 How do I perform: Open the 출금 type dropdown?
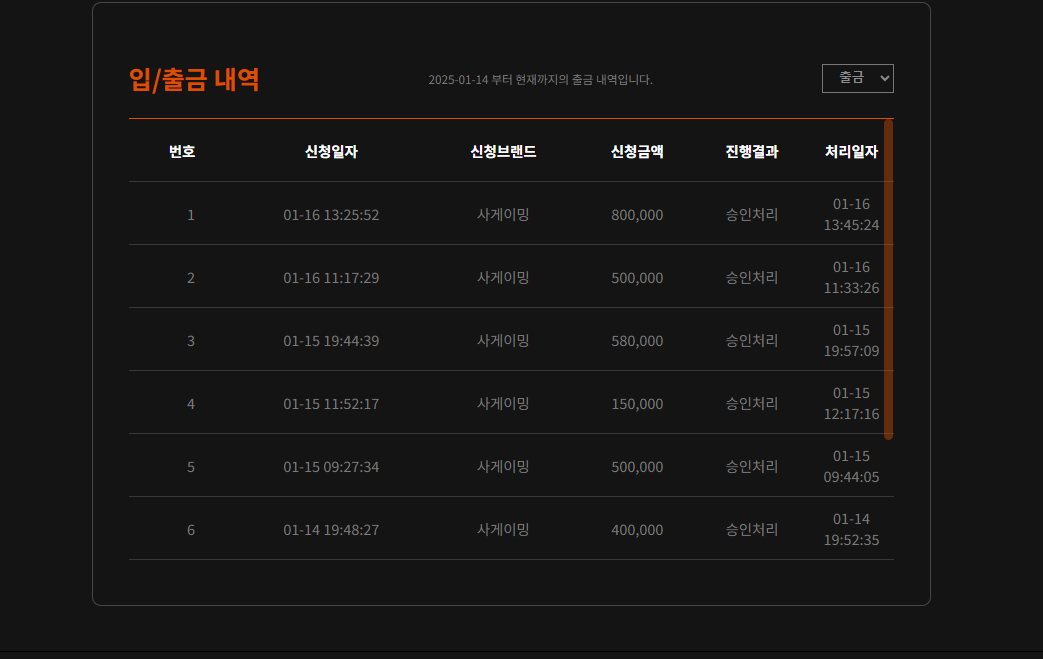point(857,78)
